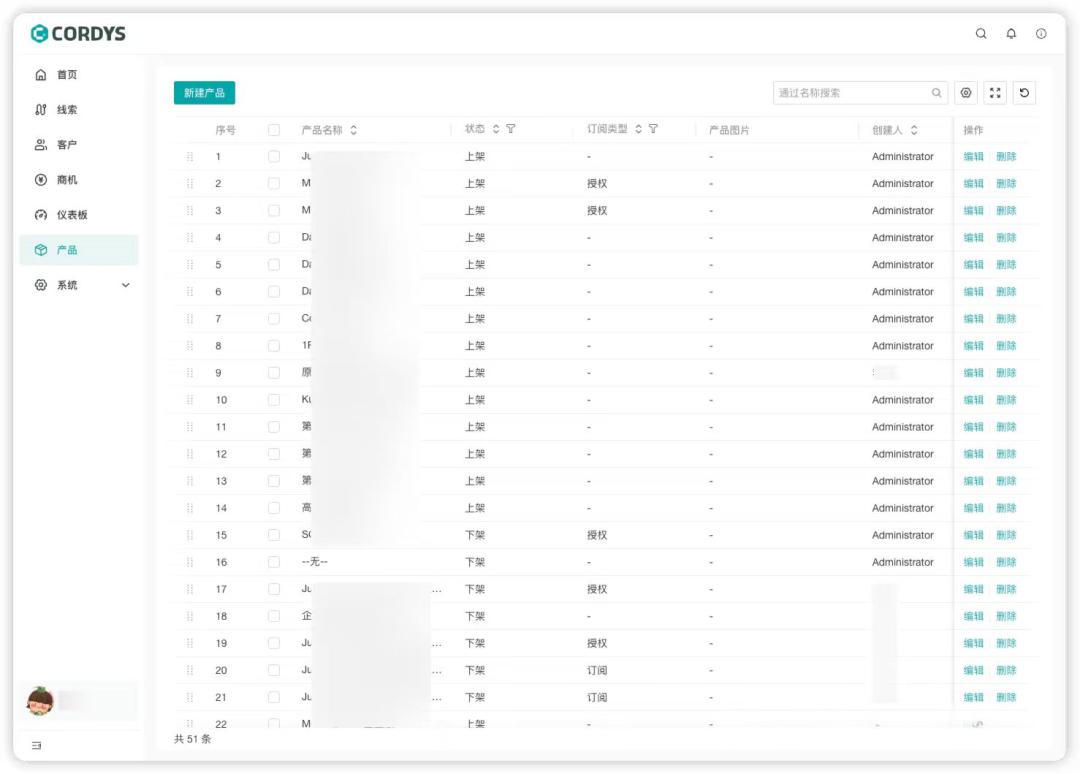This screenshot has width=1080, height=774.
Task: Click the search magnifier icon in top bar
Action: 981,34
